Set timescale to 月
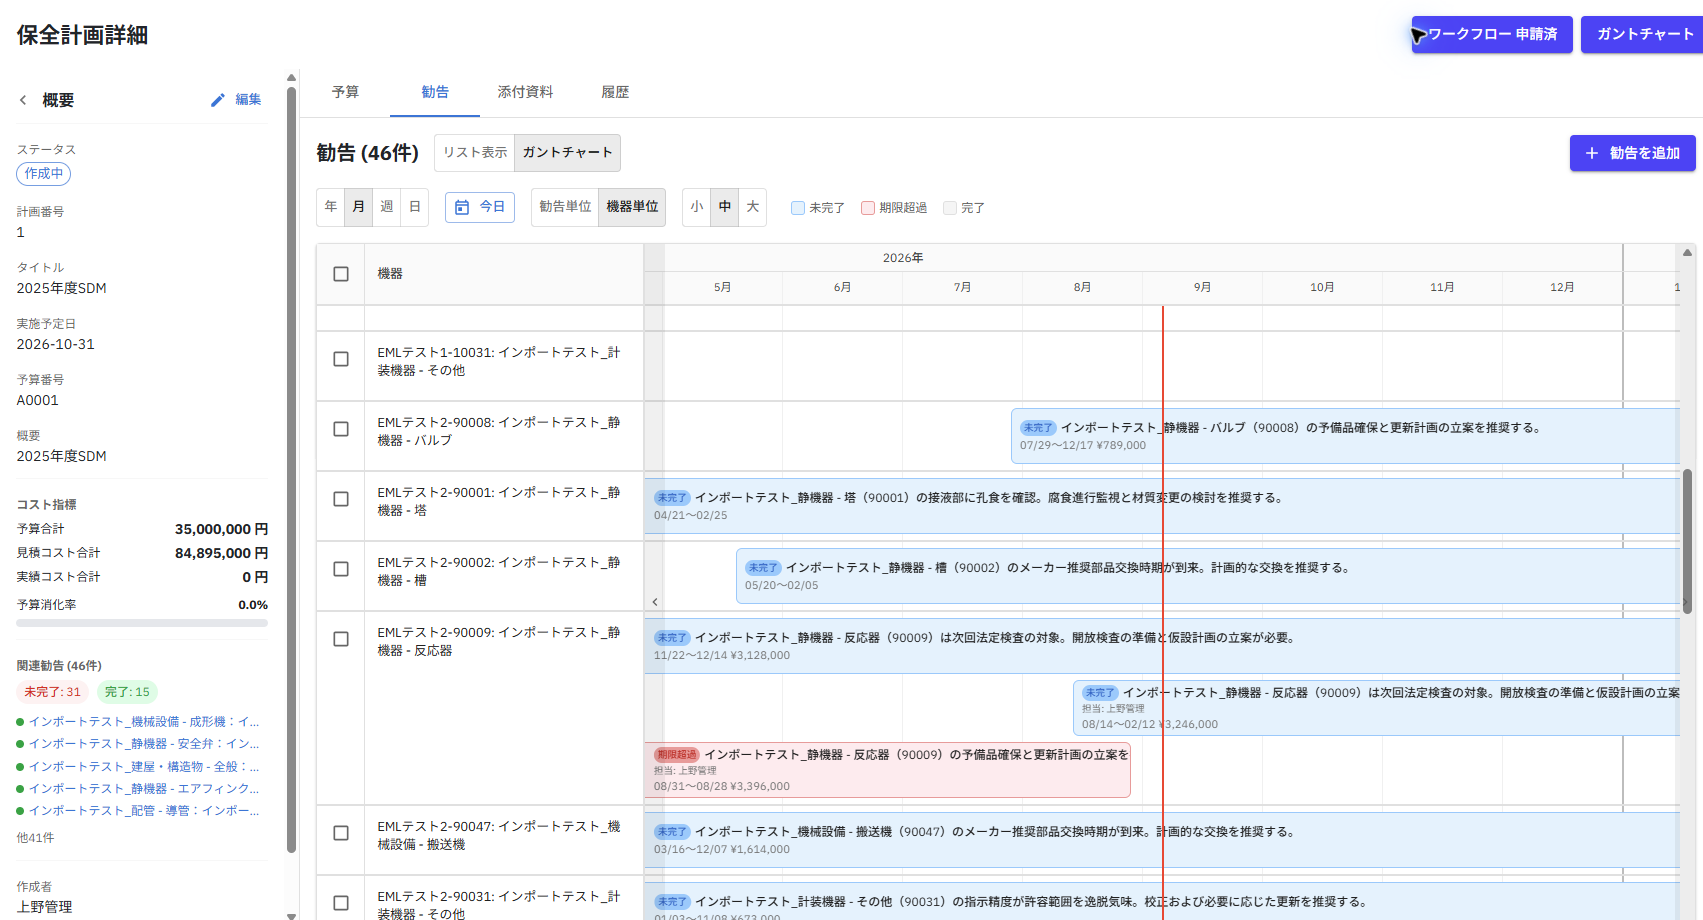 [359, 207]
